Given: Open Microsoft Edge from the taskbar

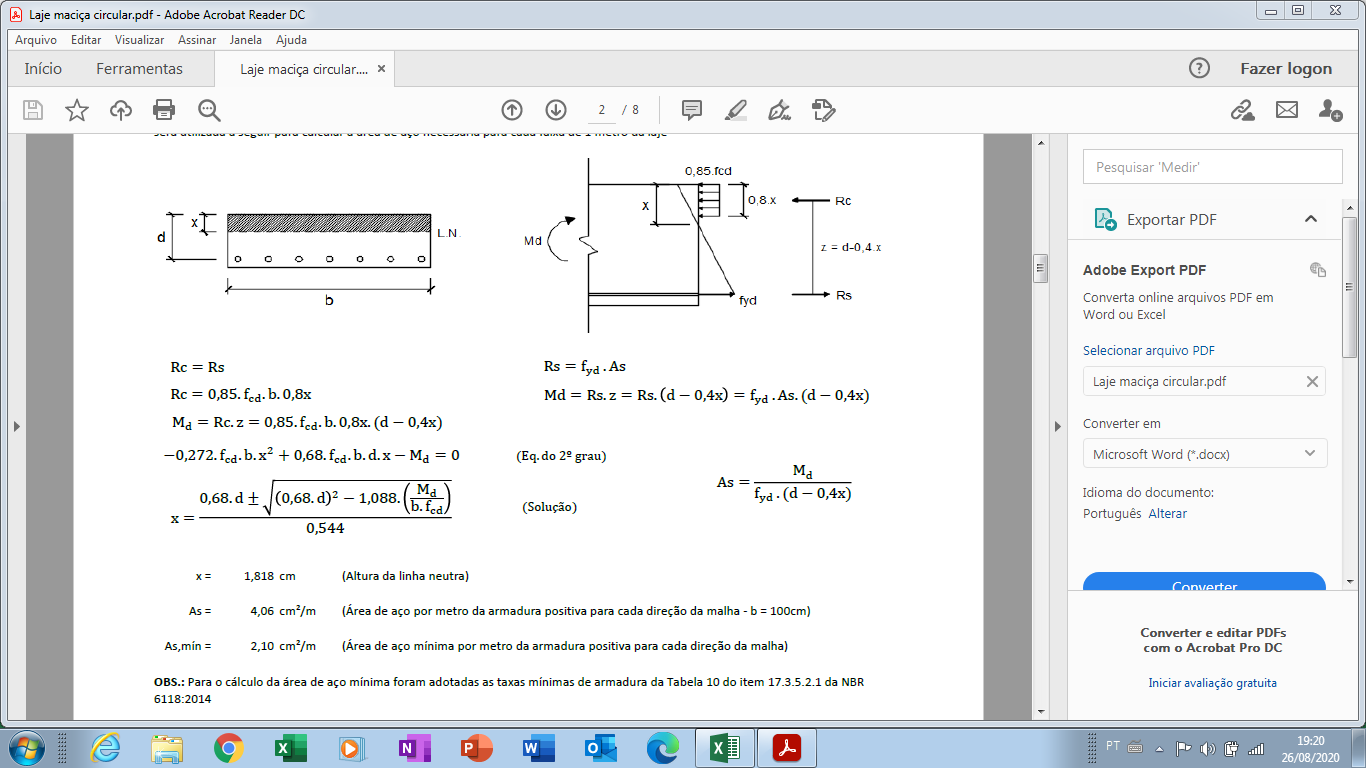Looking at the screenshot, I should point(662,748).
